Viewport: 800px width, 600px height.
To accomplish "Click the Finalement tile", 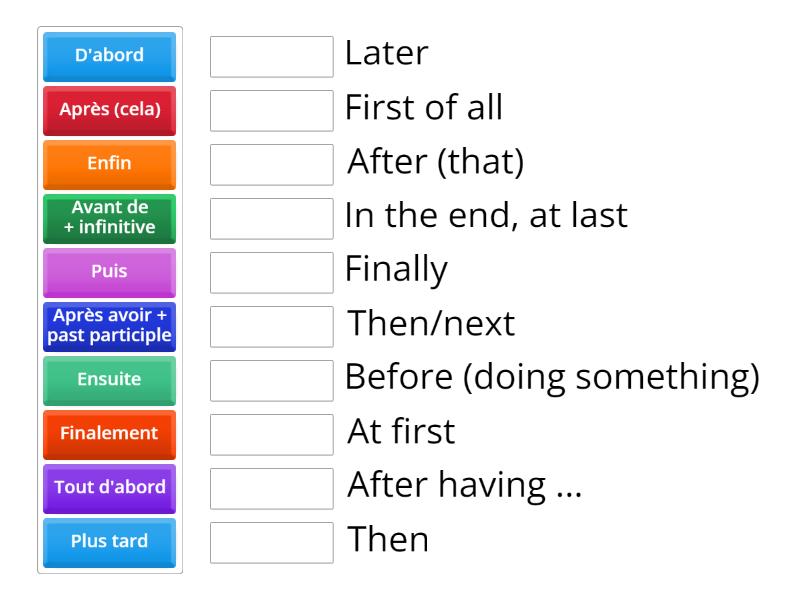I will tap(109, 435).
